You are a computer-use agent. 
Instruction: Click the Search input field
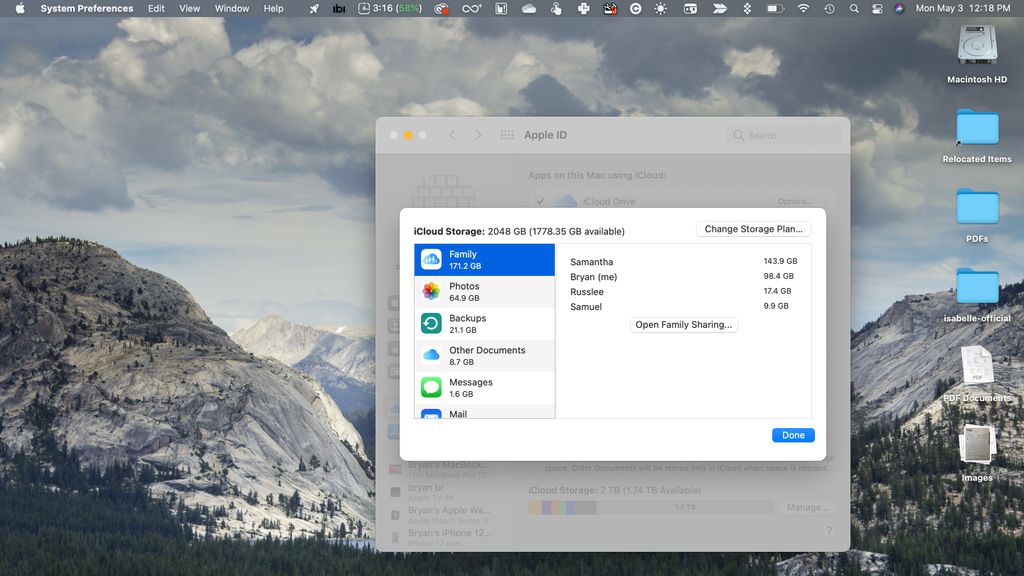(785, 134)
